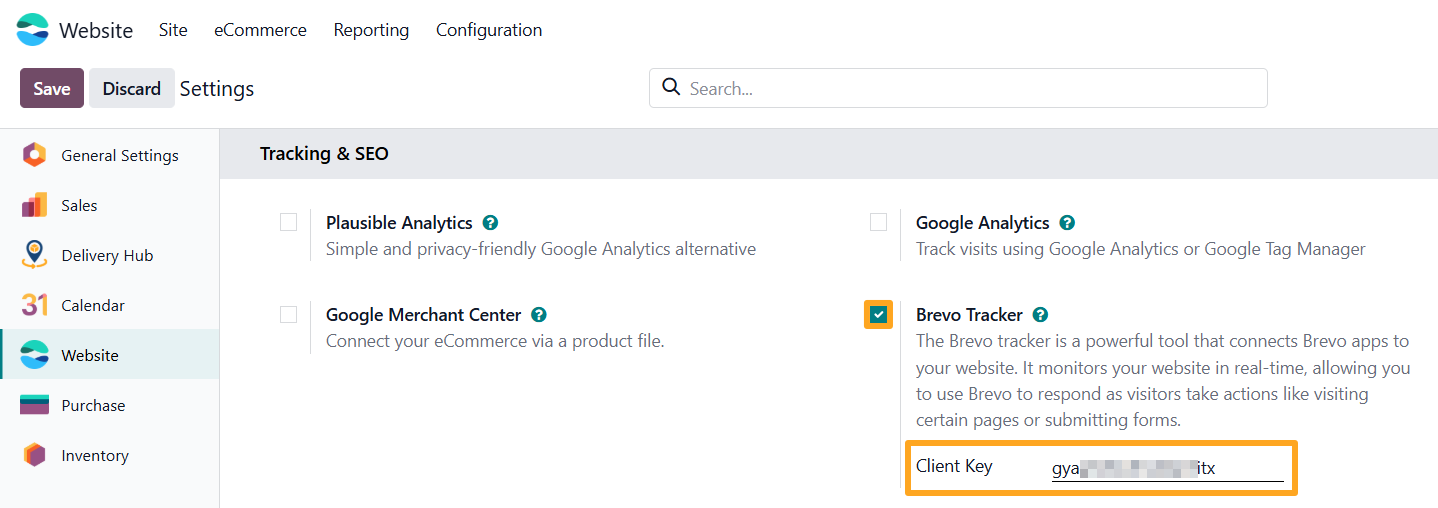Screen dimensions: 1438x508
Task: Click the Save button
Action: (52, 88)
